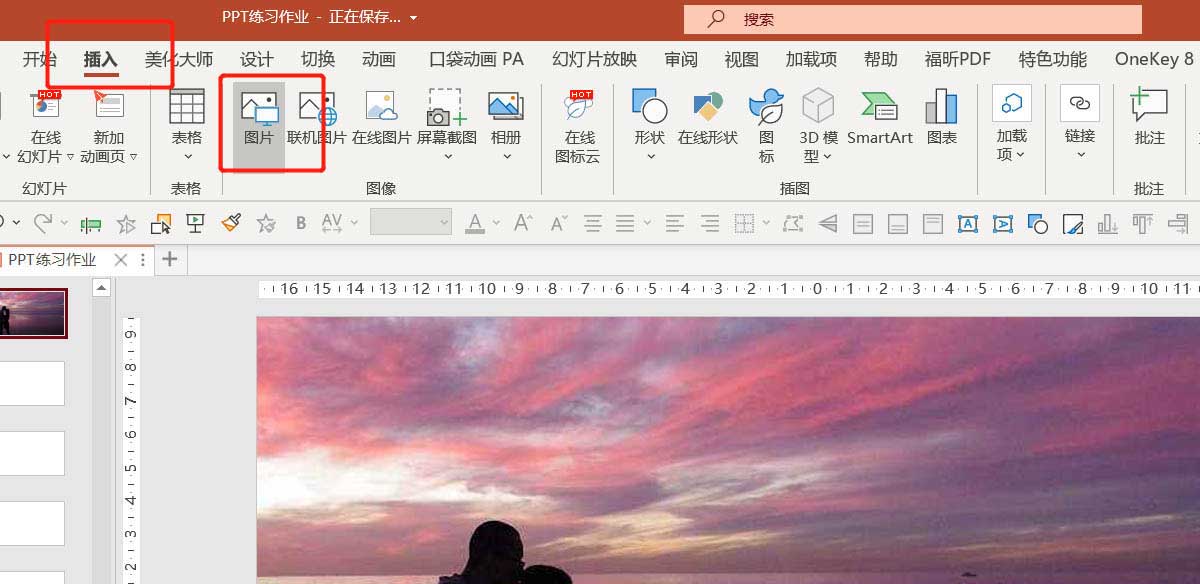
Task: Click the slide panel scroll up arrow
Action: tap(101, 288)
